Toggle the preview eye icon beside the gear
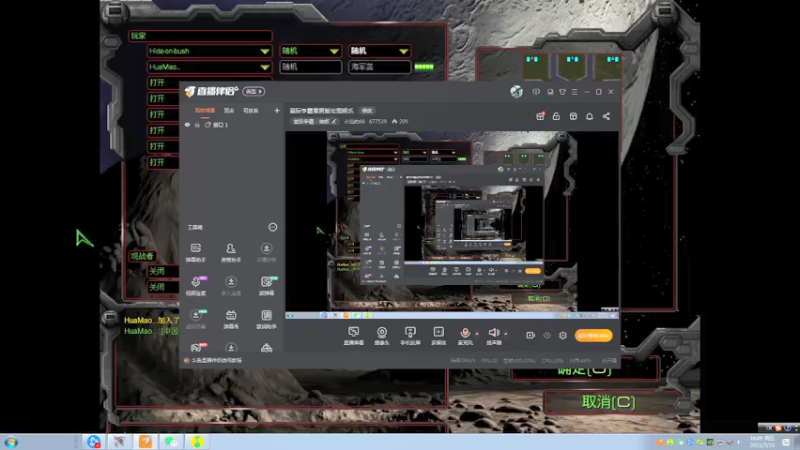 [x=547, y=335]
